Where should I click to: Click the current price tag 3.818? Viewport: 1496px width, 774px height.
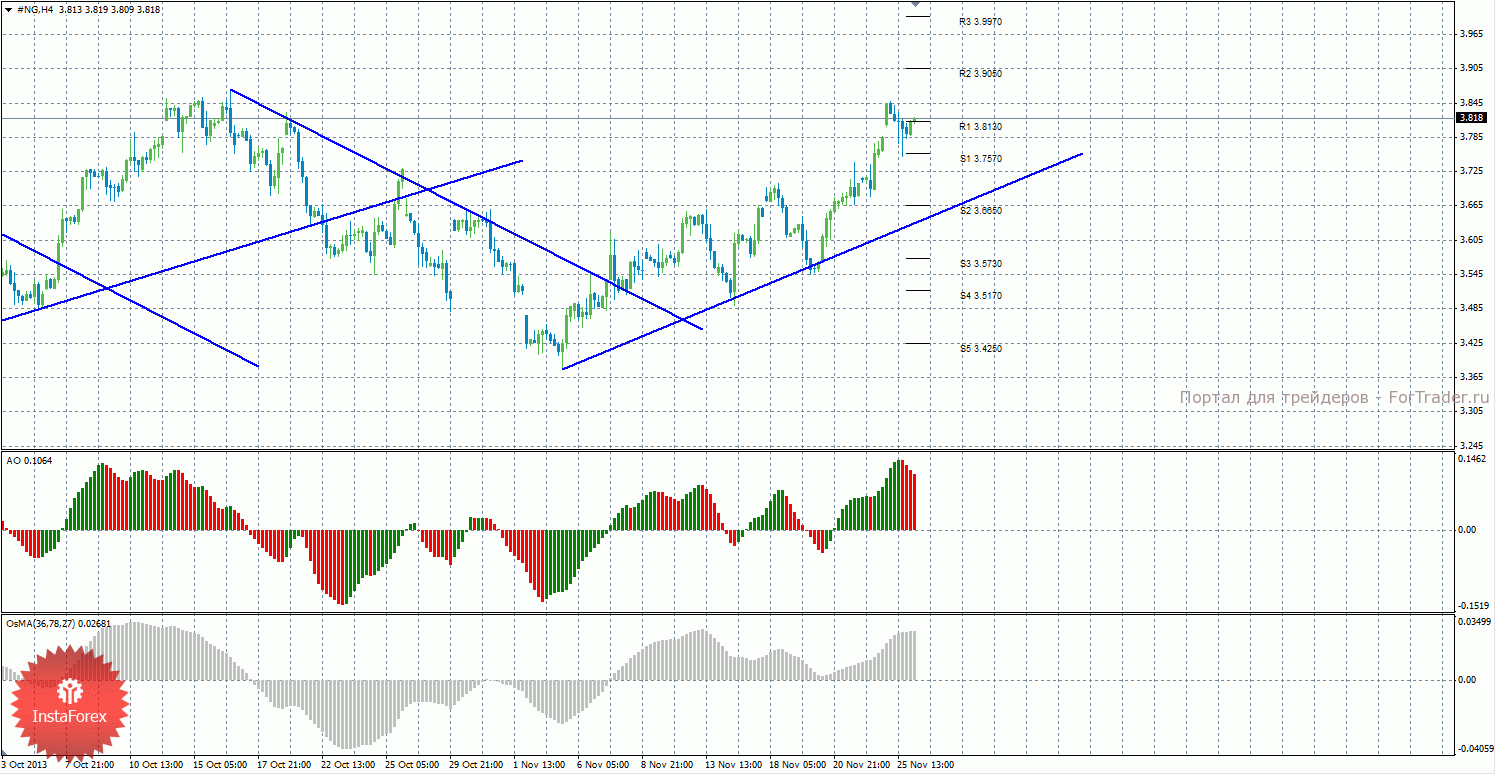point(1471,118)
